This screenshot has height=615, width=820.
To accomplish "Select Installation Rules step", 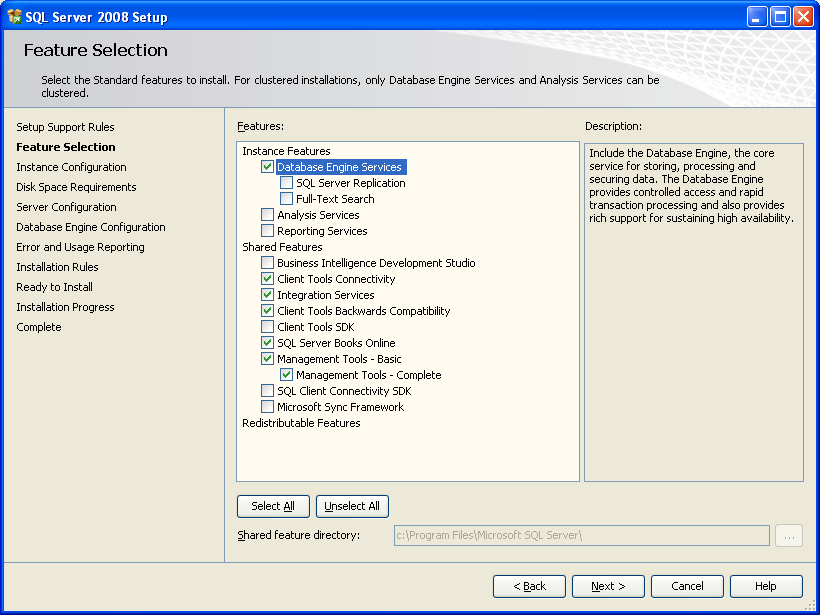I will tap(58, 267).
